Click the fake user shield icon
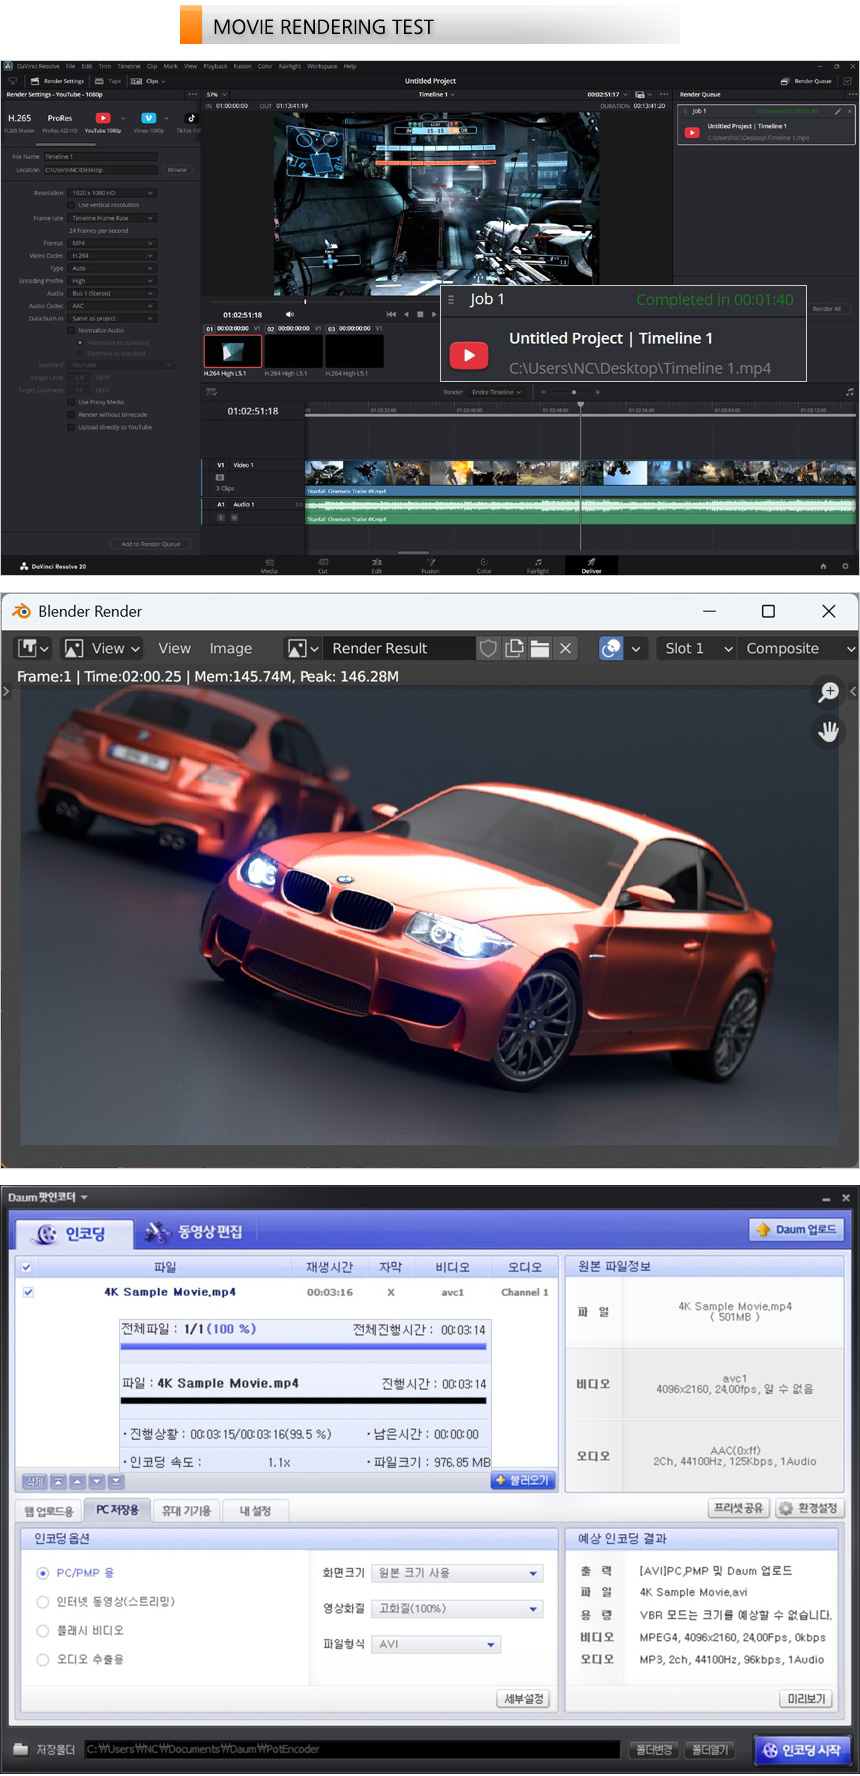Viewport: 860px width, 1776px height. click(488, 648)
